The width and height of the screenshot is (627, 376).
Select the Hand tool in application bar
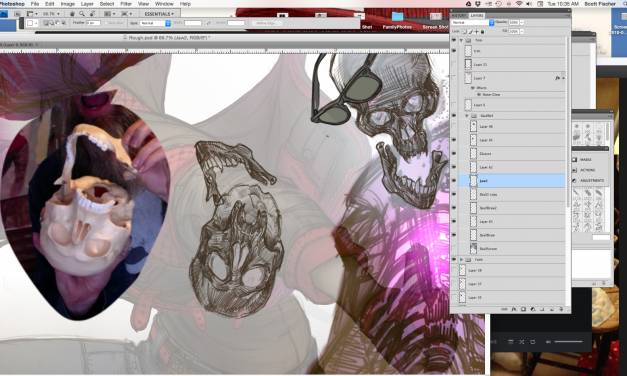[x=72, y=14]
